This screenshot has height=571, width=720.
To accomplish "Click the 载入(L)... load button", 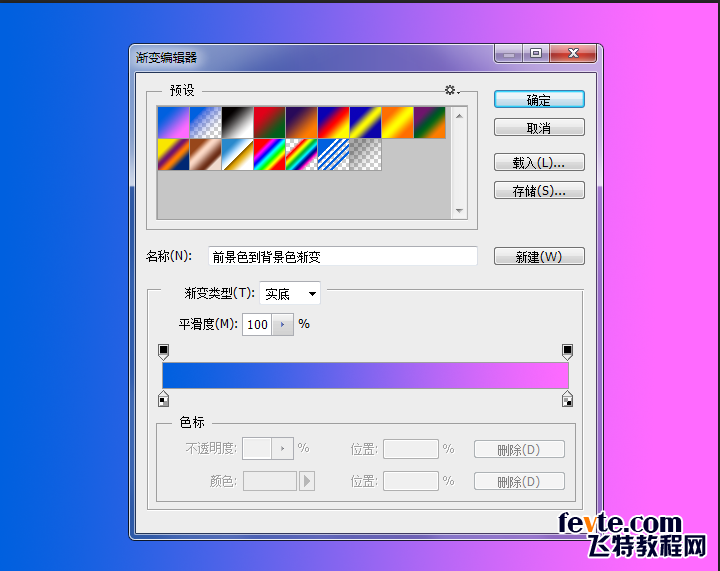I will point(539,162).
